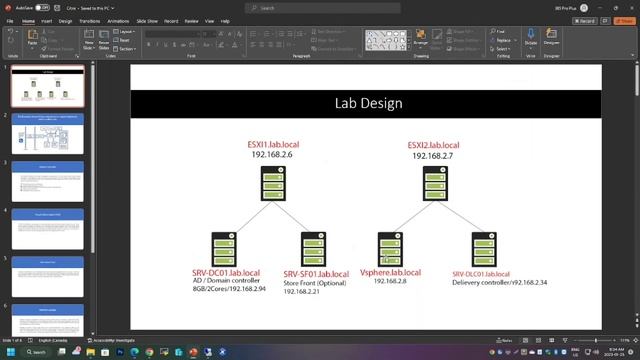
Task: Select slide 2 thumbnail
Action: tap(48, 134)
